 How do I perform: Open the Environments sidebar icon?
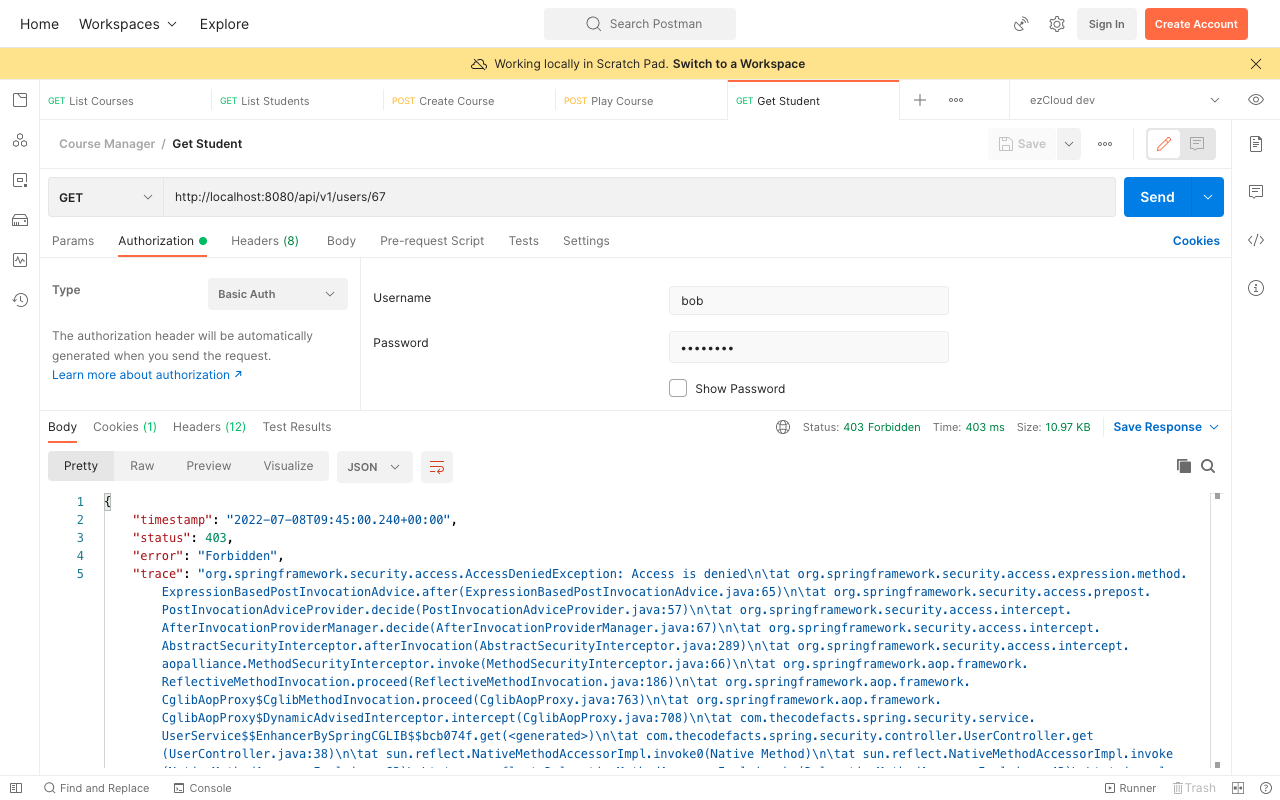coord(20,180)
